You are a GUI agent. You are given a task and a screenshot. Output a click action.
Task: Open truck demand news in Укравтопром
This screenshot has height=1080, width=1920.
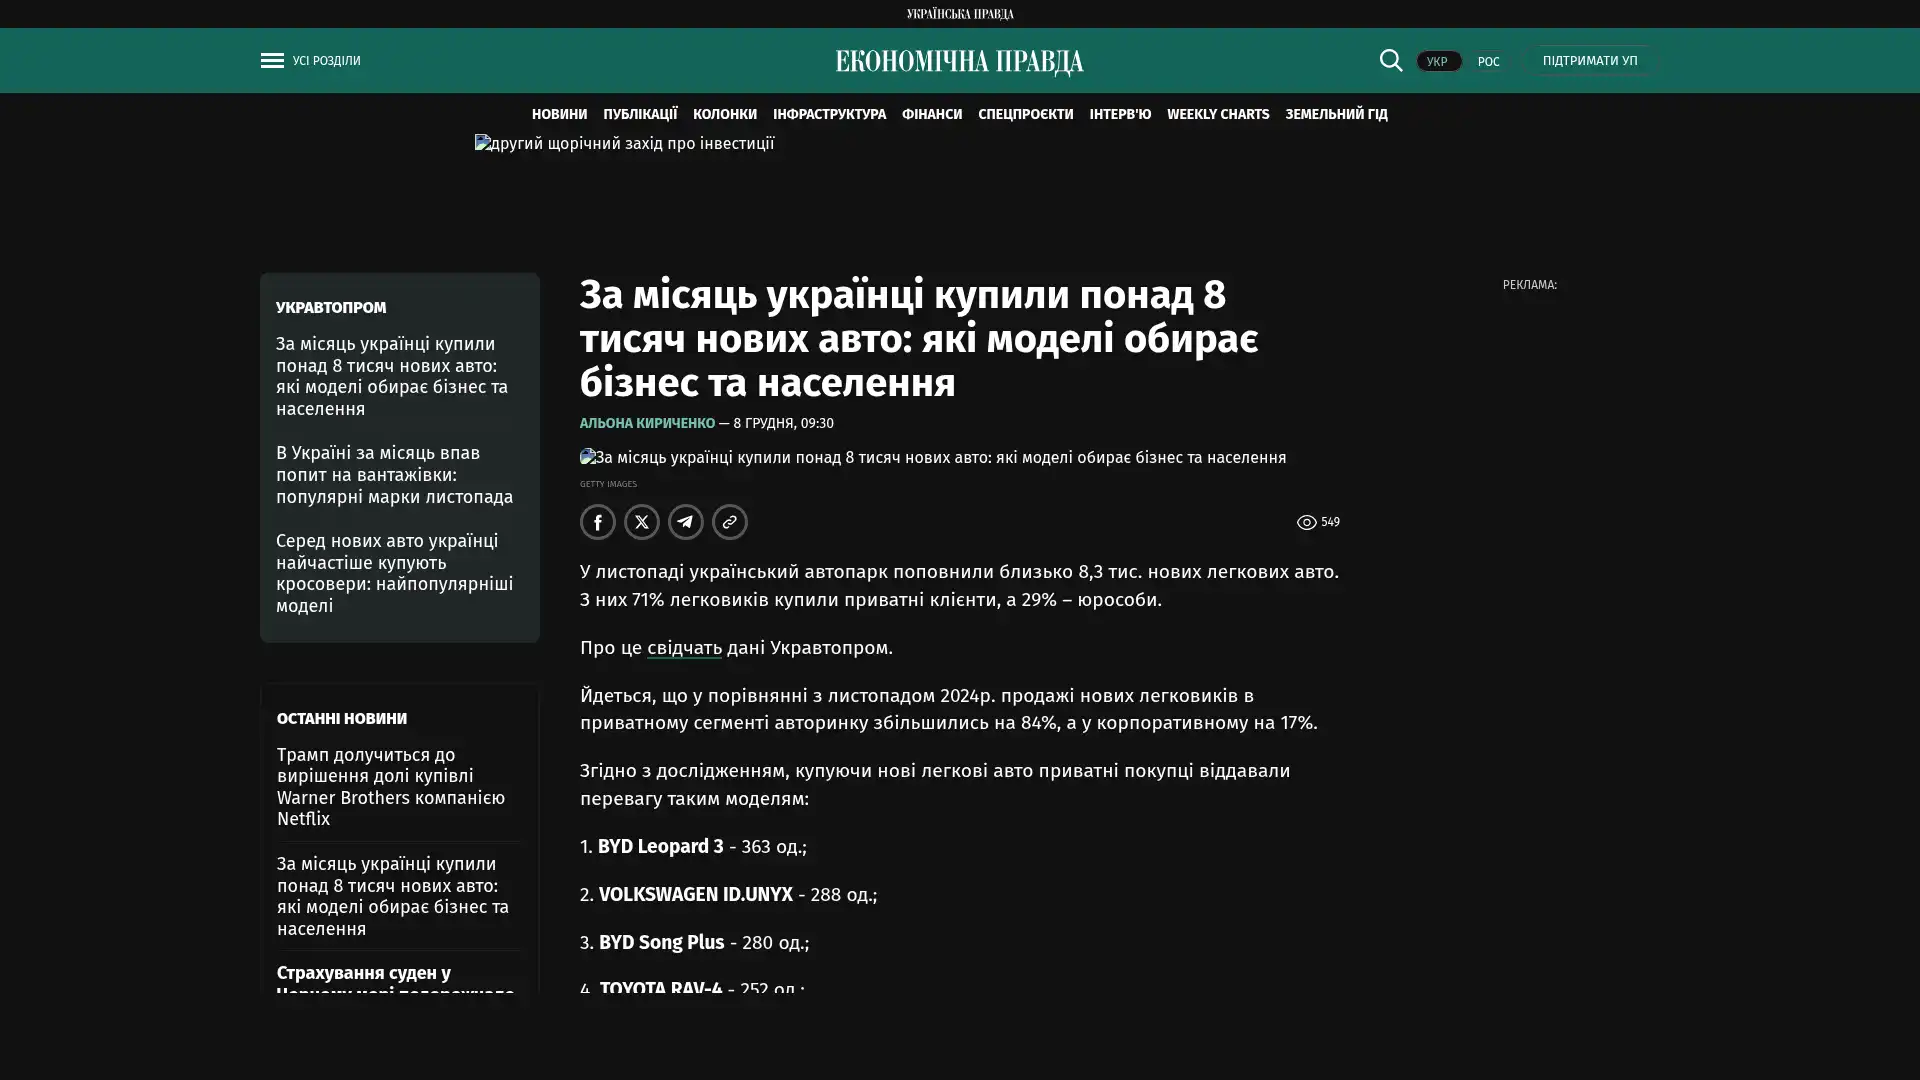(394, 475)
